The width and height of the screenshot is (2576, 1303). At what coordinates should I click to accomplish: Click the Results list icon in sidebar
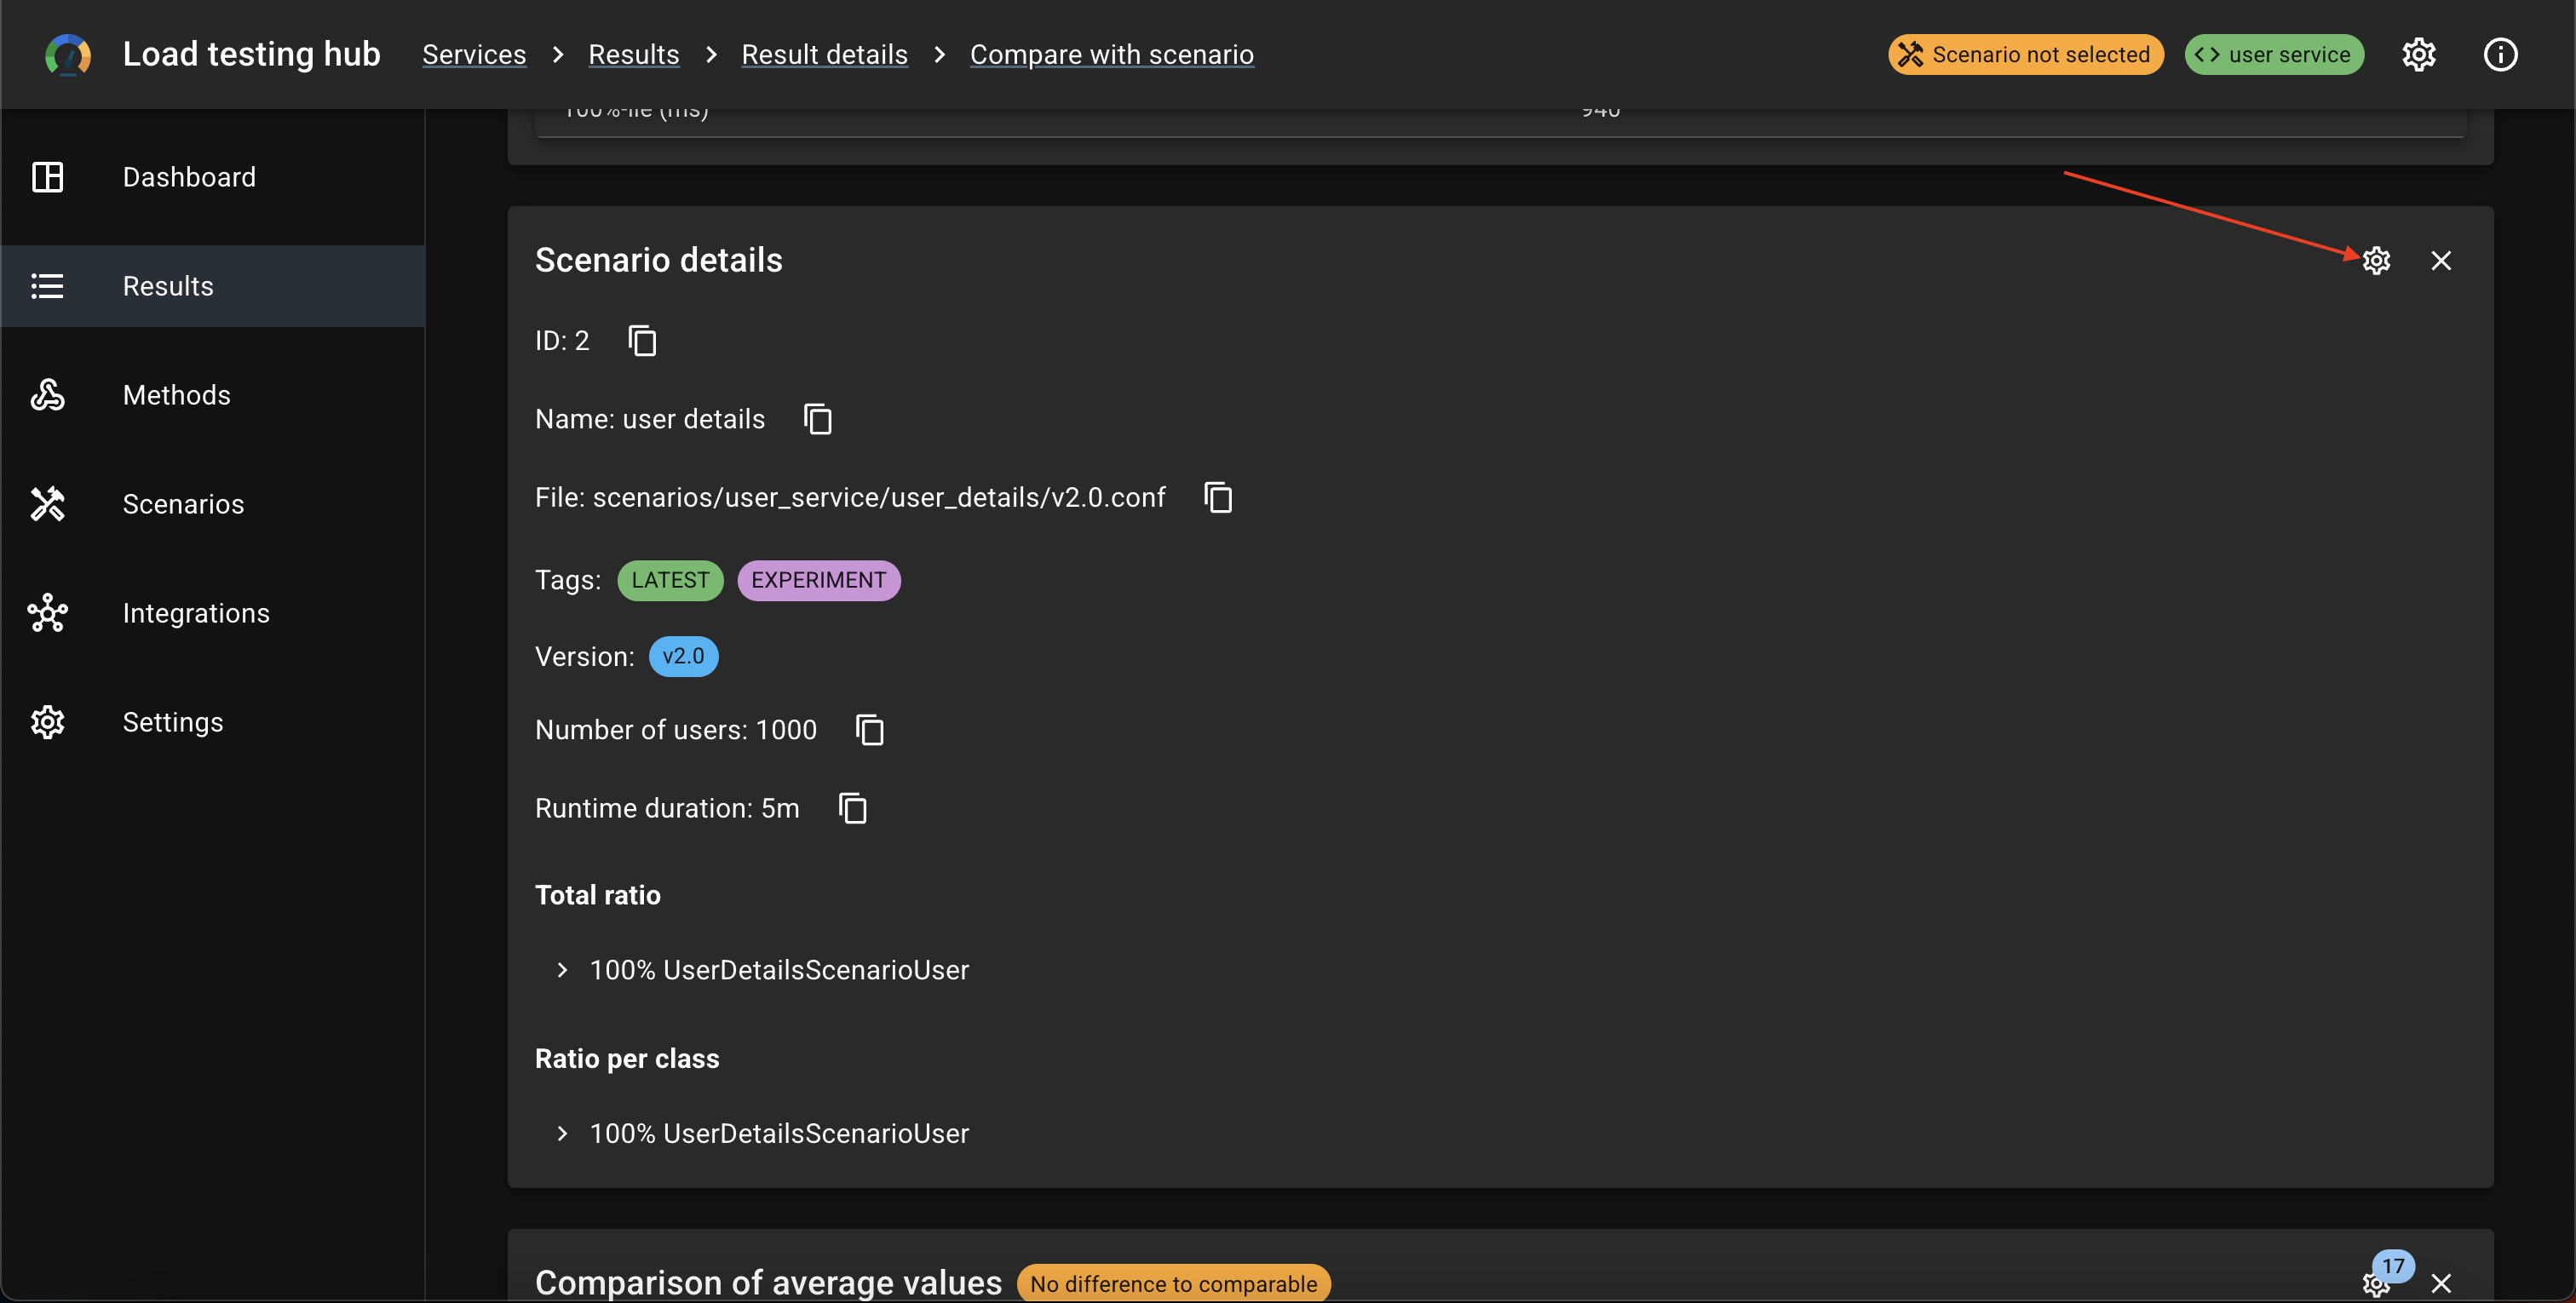pyautogui.click(x=48, y=286)
